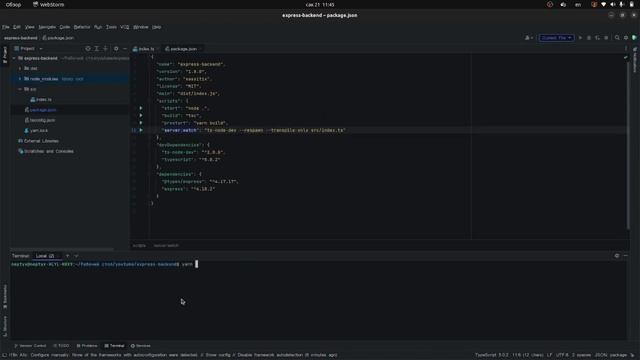Open Search Everywhere magnifier
This screenshot has height=360, width=640.
(617, 38)
